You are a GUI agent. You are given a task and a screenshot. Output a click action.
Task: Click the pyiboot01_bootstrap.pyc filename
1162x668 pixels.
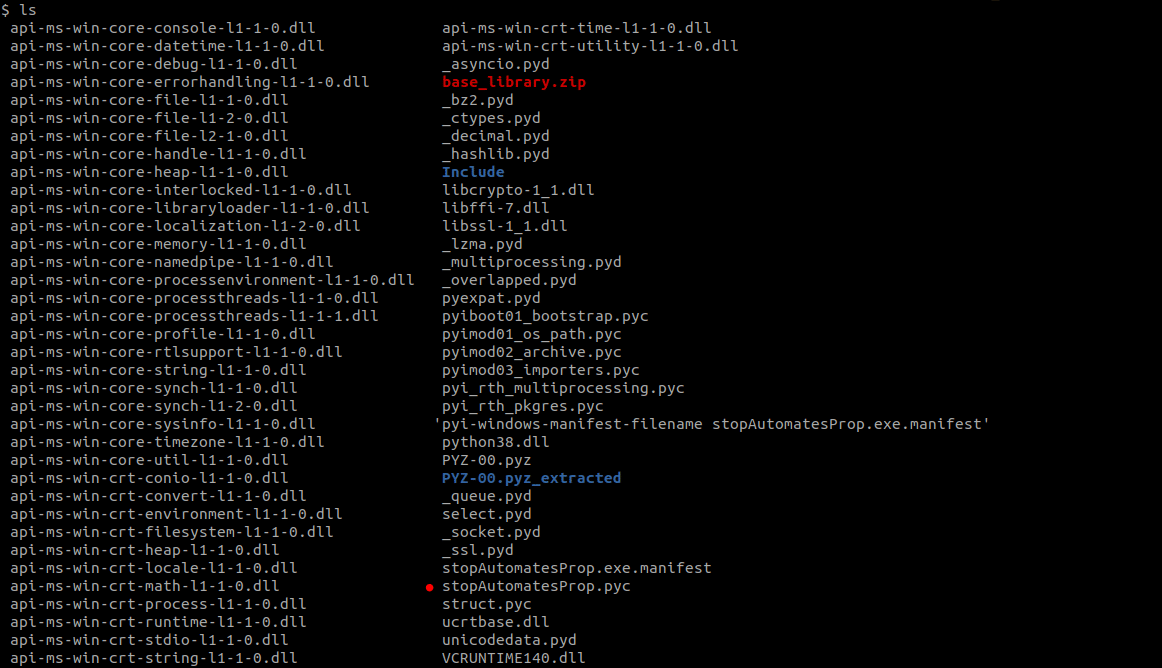click(545, 316)
